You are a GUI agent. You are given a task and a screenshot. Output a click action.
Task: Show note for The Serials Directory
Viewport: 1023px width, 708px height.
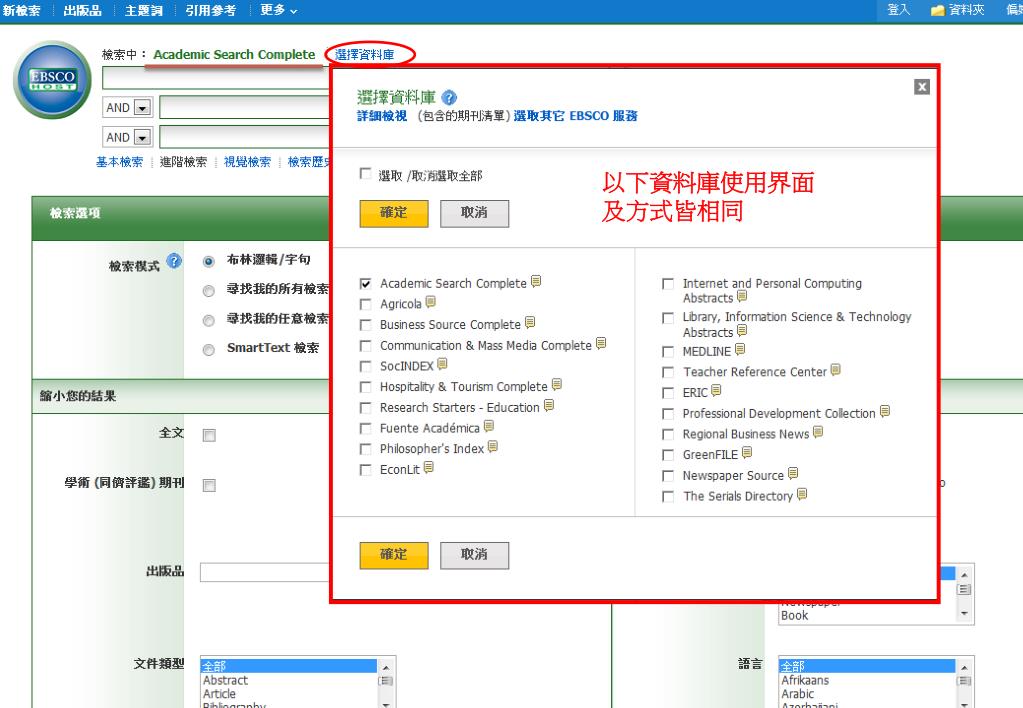tap(802, 495)
